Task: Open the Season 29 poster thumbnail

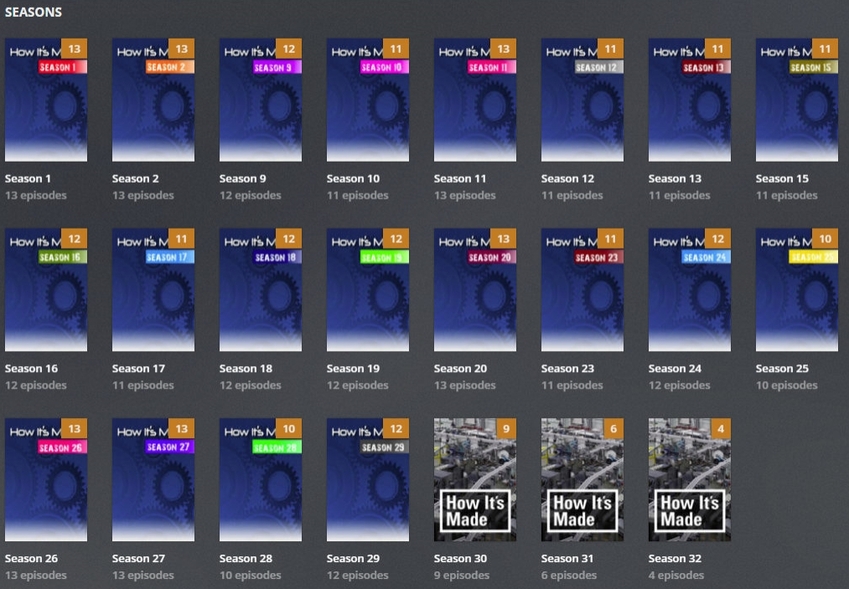Action: 368,480
